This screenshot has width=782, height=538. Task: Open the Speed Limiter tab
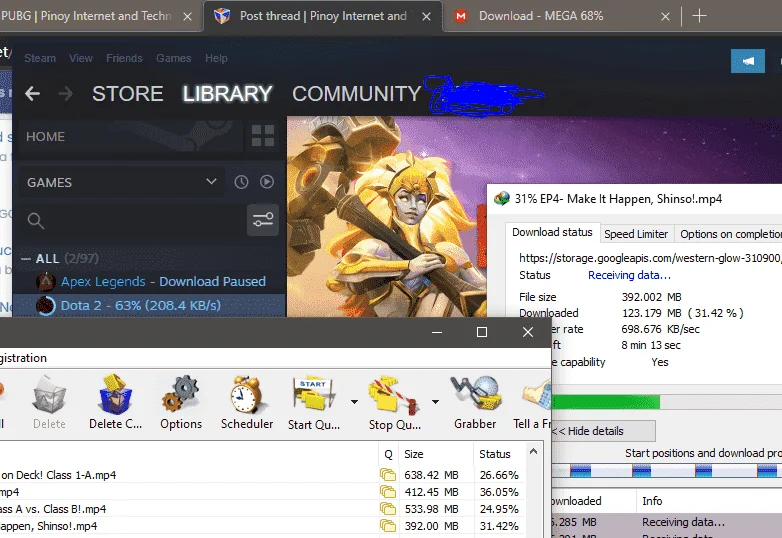click(636, 234)
